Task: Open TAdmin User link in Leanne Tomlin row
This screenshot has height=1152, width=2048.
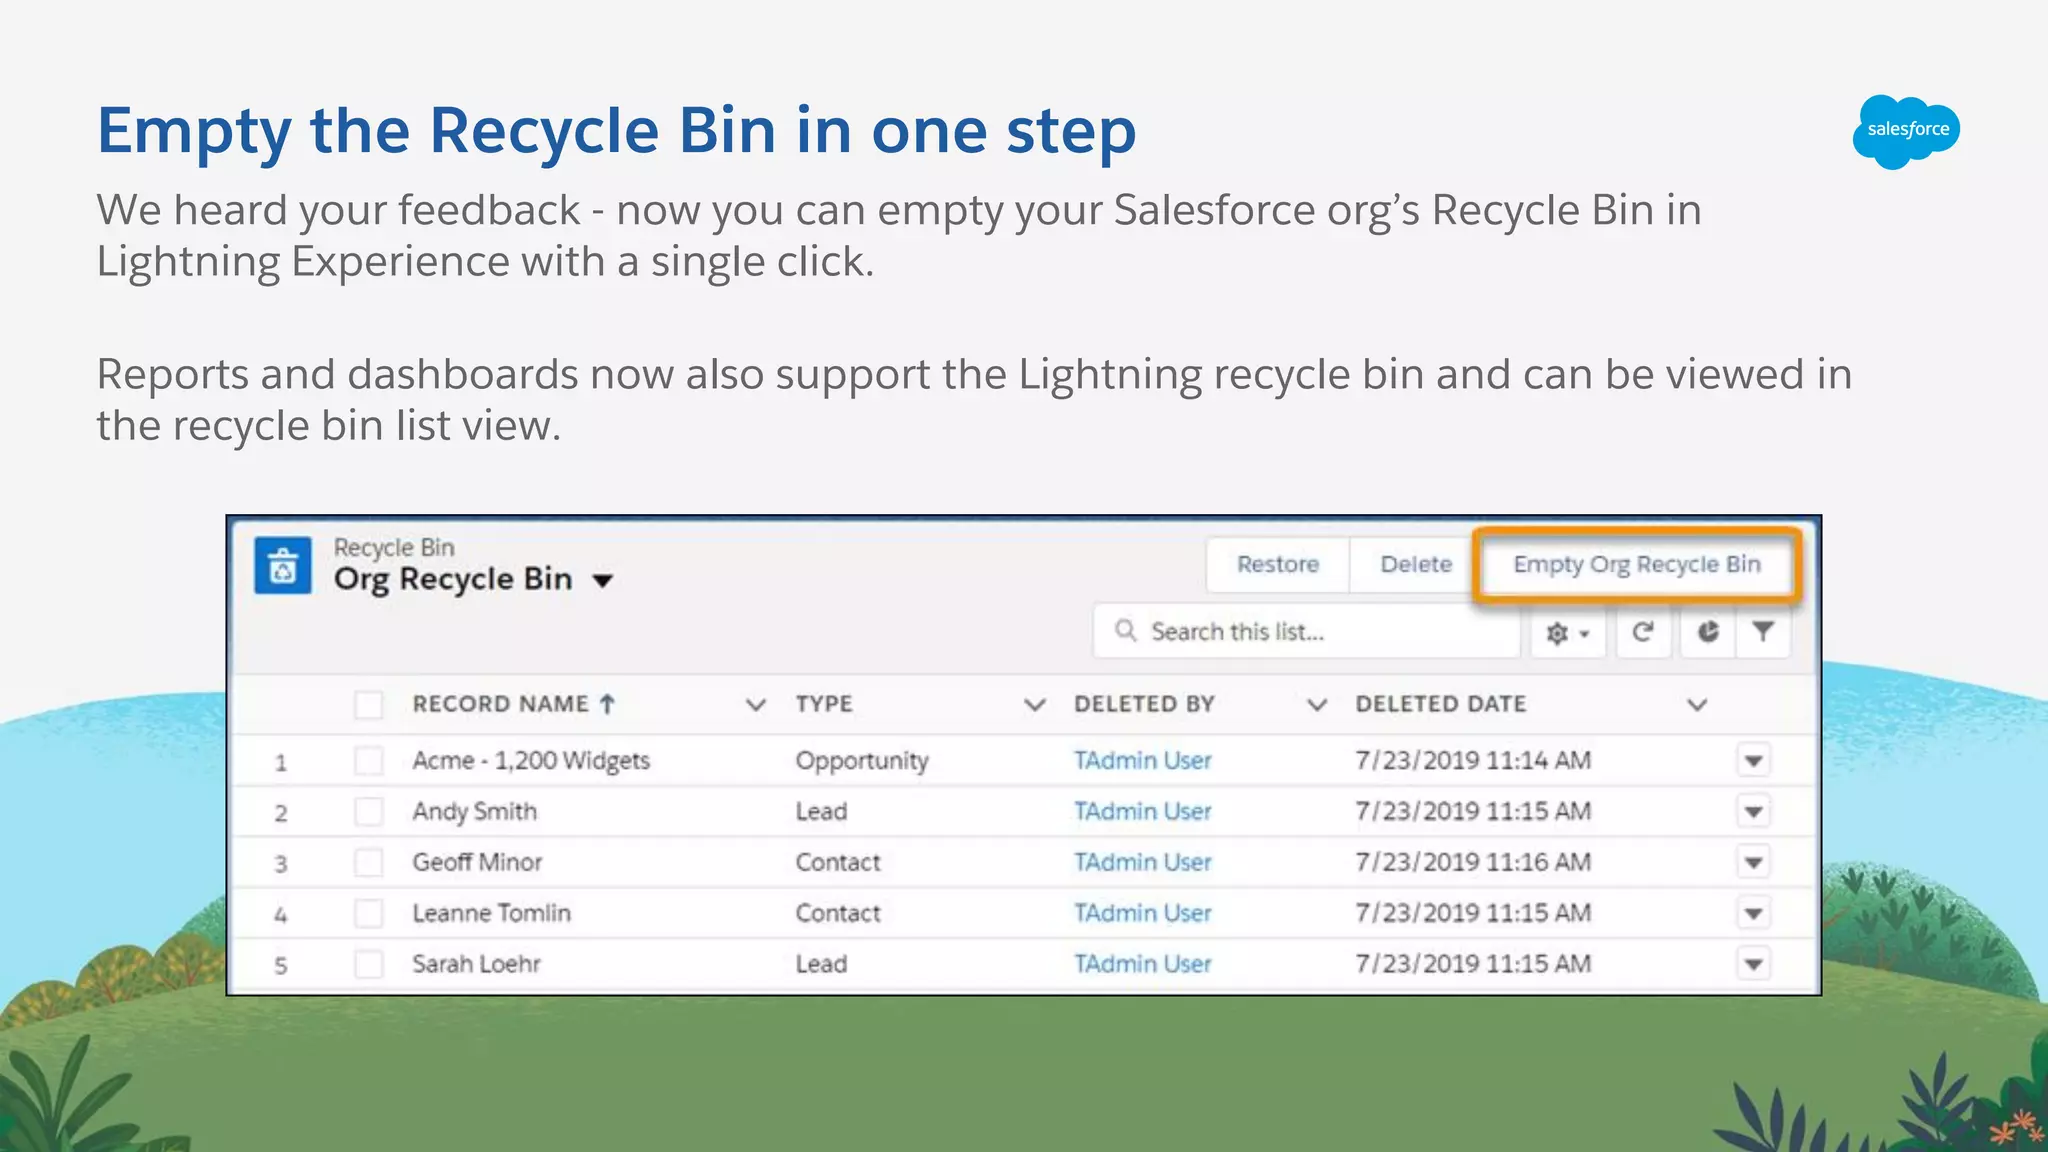Action: tap(1143, 913)
